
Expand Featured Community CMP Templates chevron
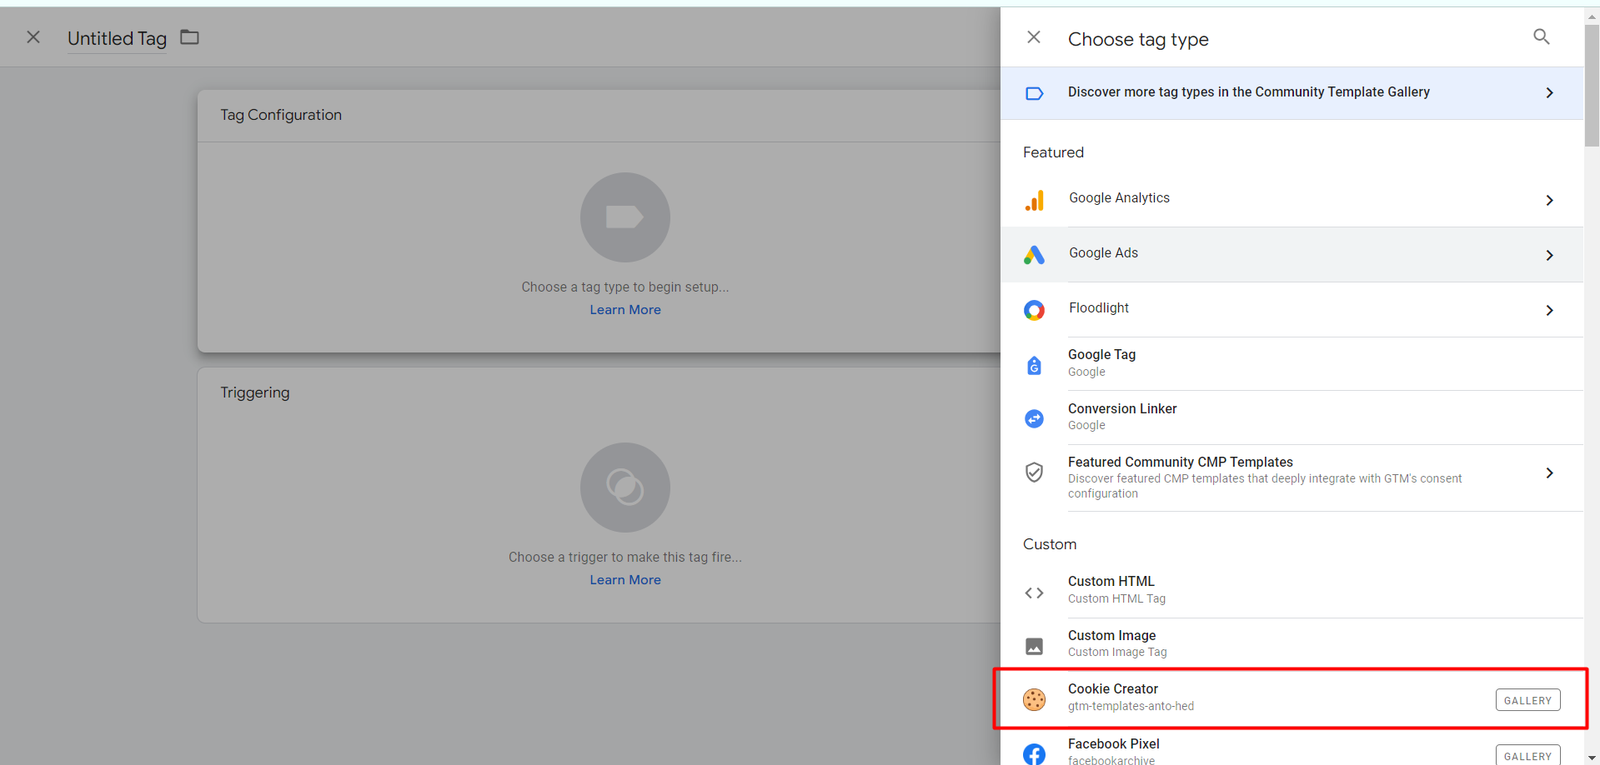(x=1549, y=473)
